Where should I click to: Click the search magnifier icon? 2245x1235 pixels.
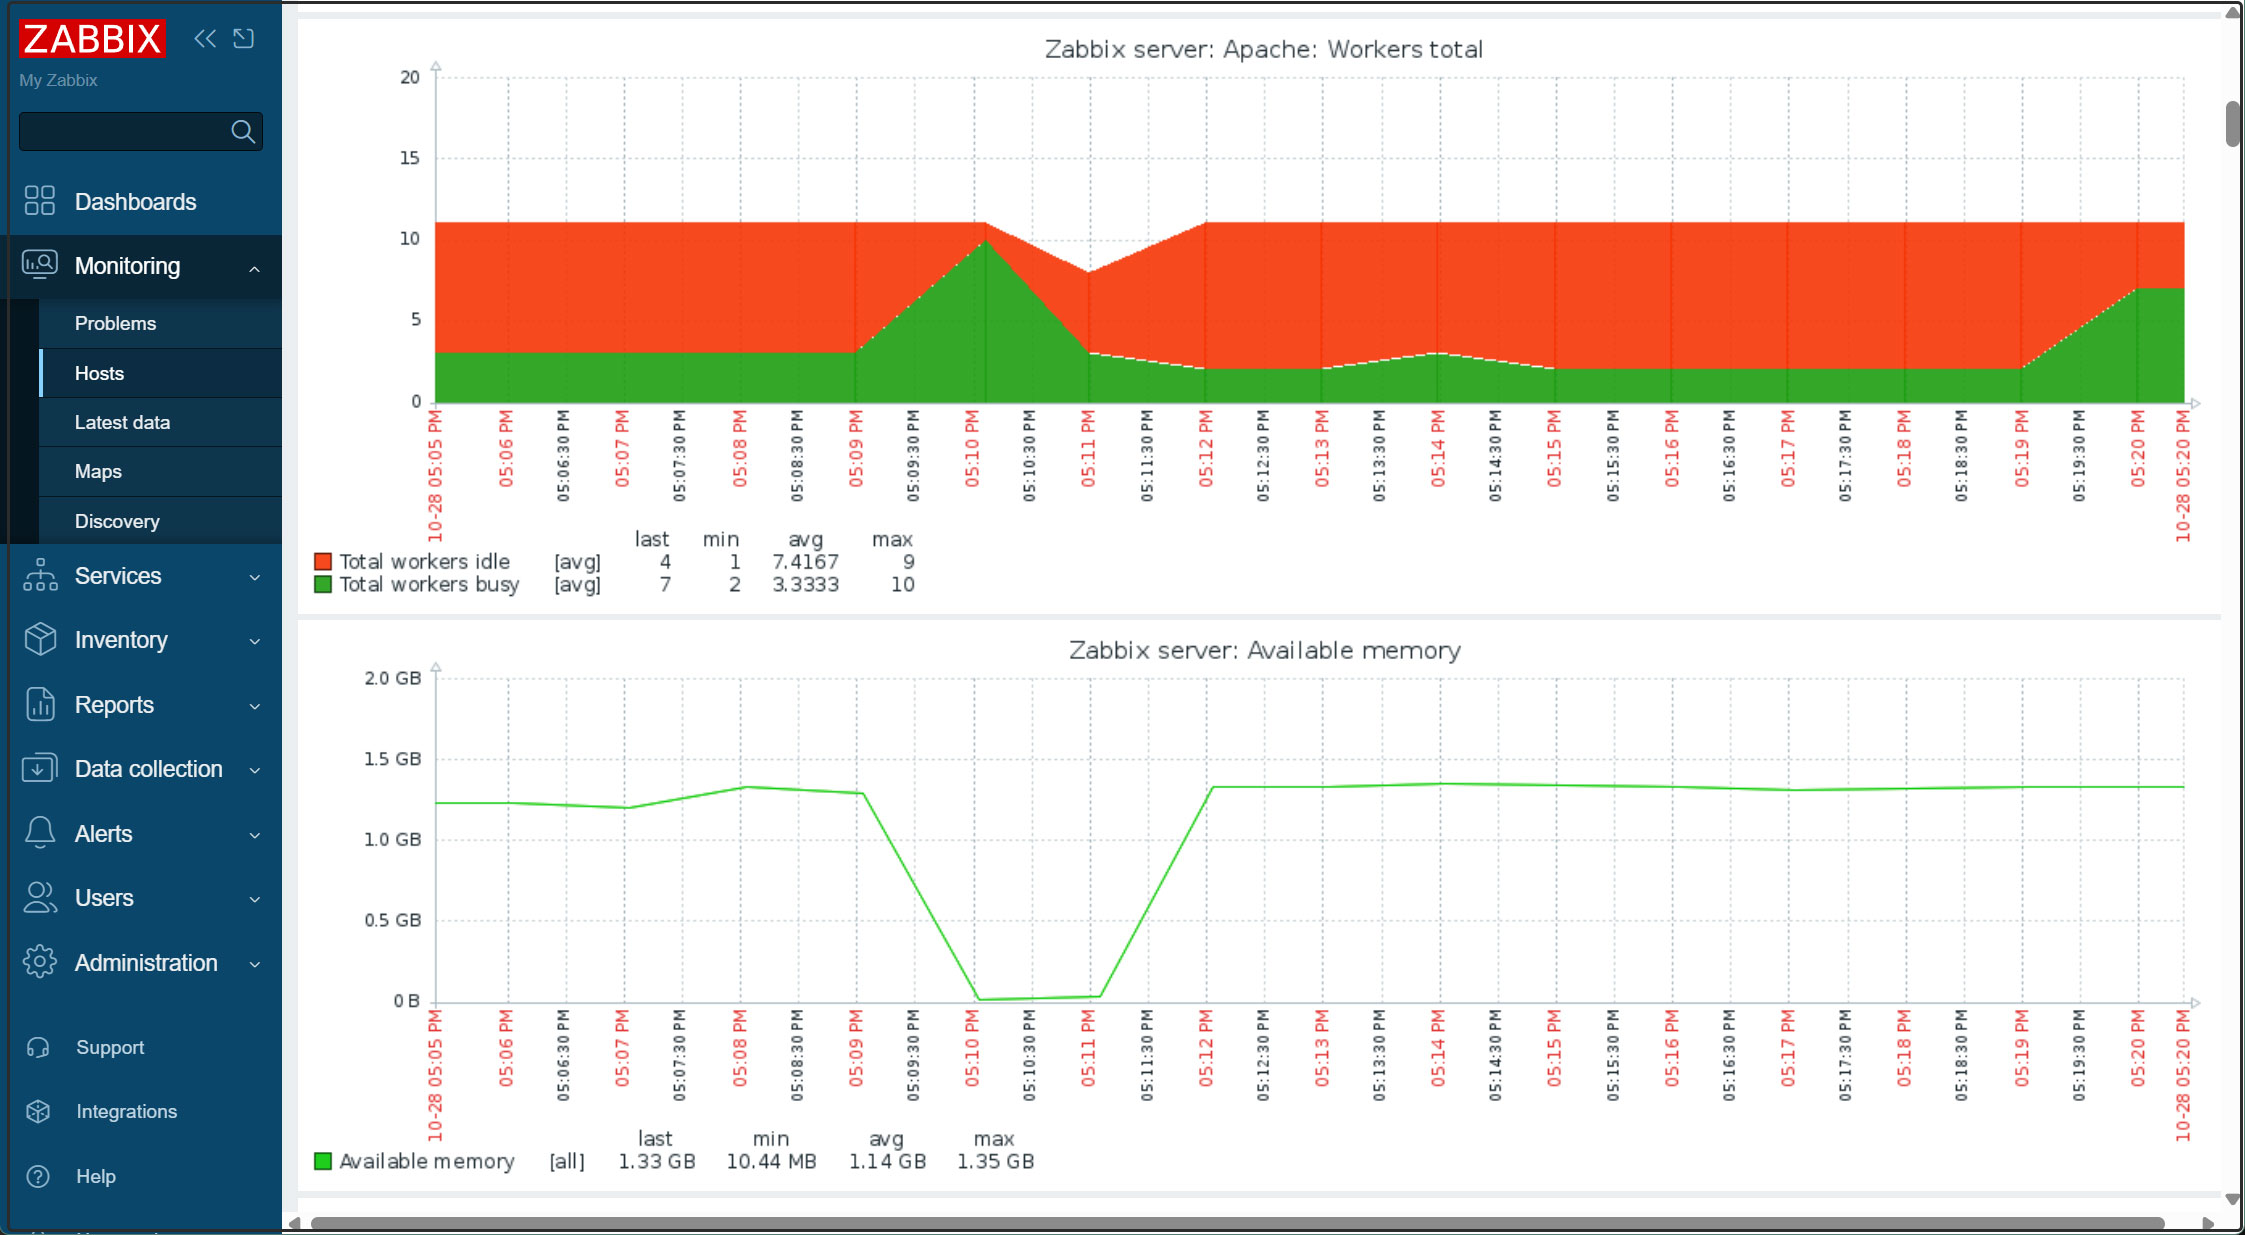point(243,131)
